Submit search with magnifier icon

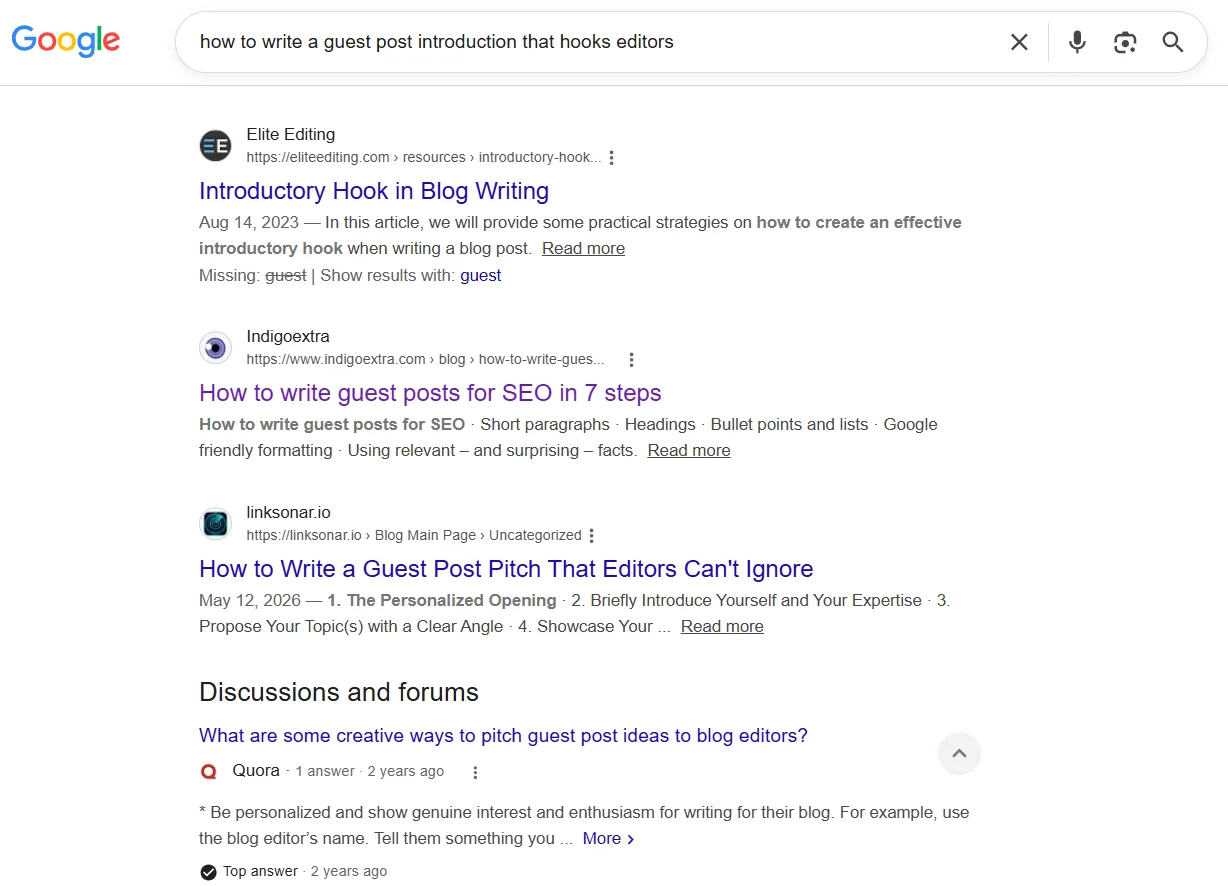tap(1173, 42)
